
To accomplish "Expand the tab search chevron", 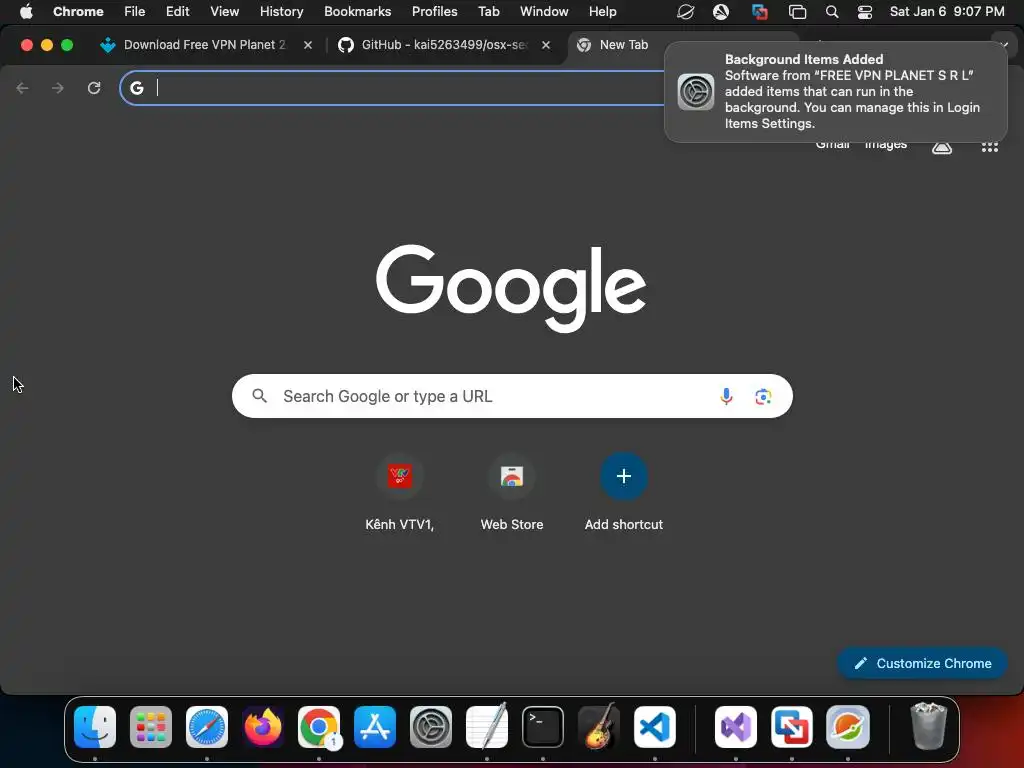I will 1003,45.
